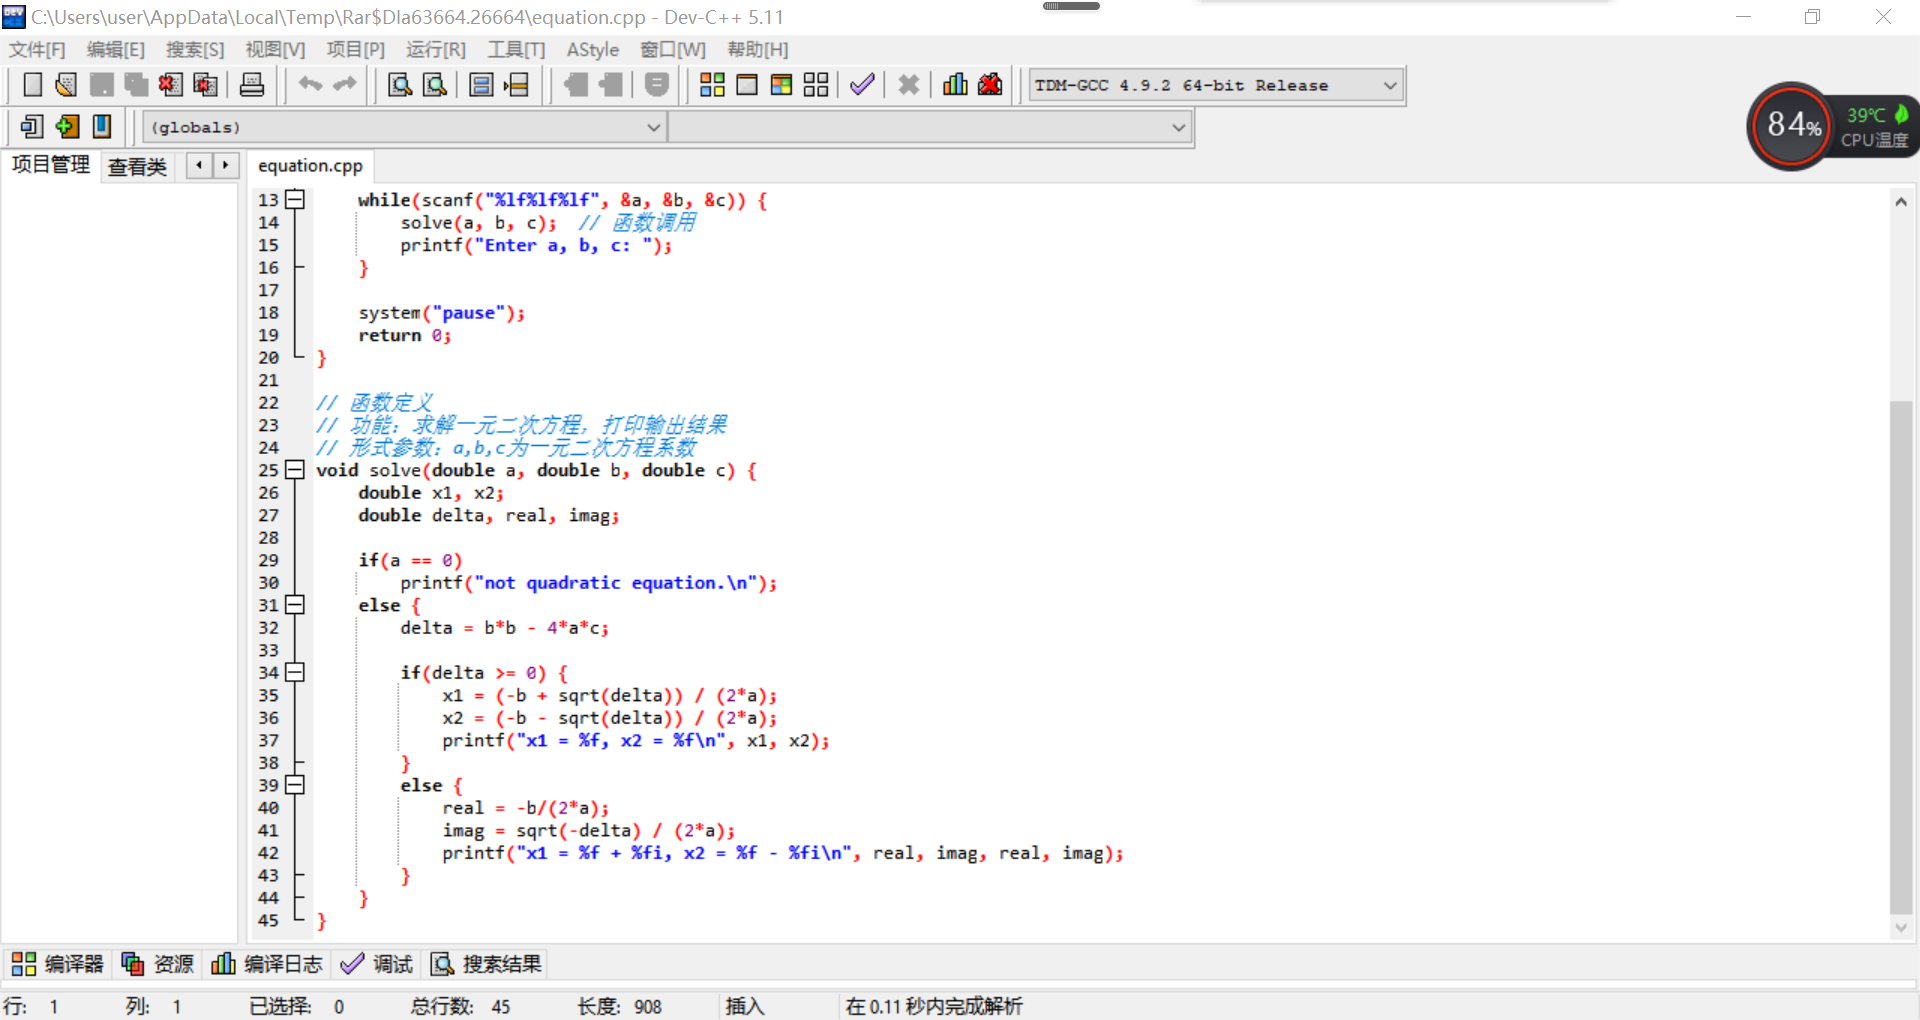Open the 编译日志 bottom tab

click(267, 964)
